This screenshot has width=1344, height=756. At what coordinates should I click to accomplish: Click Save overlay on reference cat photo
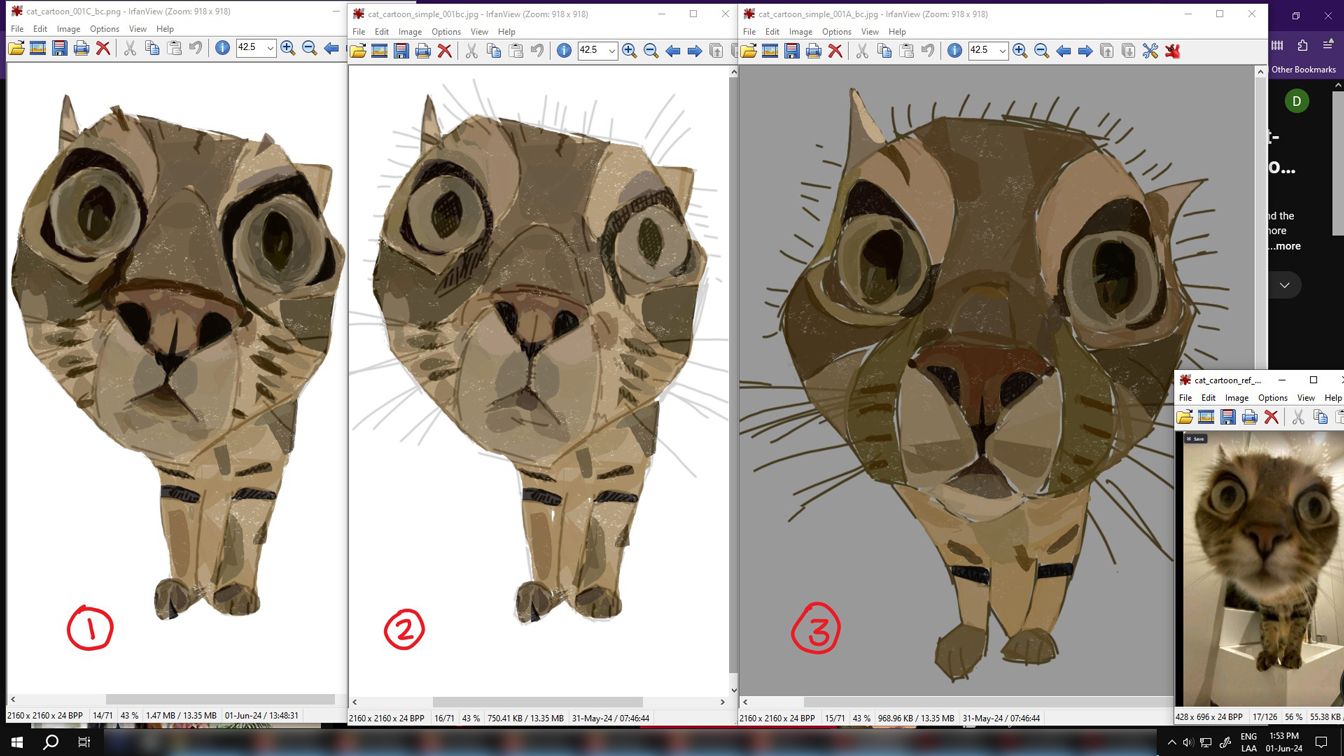click(1195, 439)
